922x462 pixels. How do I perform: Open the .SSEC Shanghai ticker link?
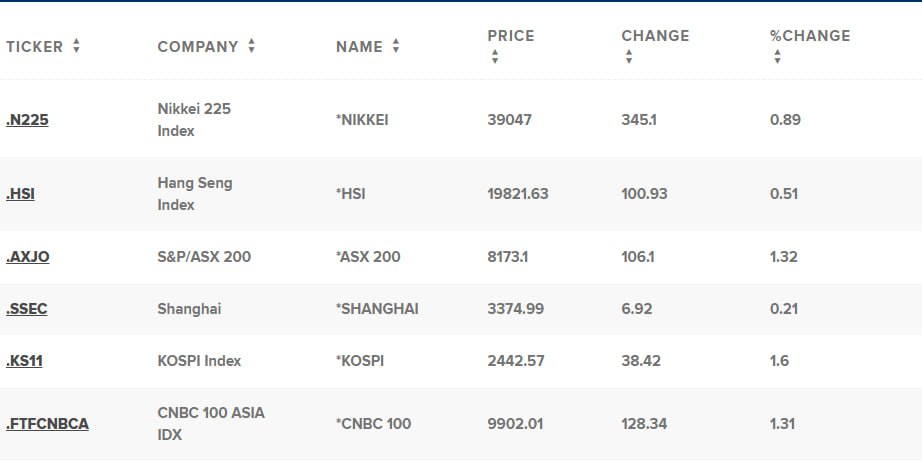[26, 309]
